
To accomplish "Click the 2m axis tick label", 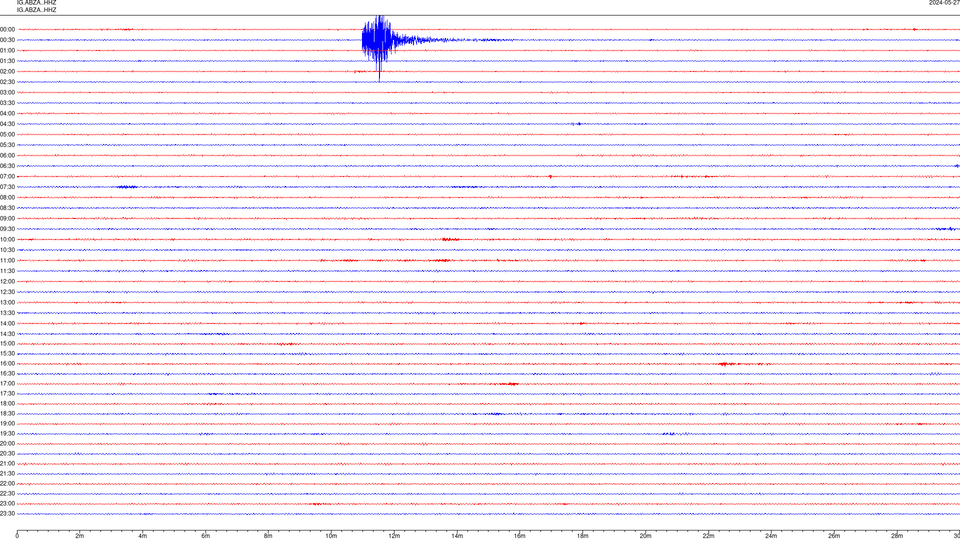I will 80,536.
